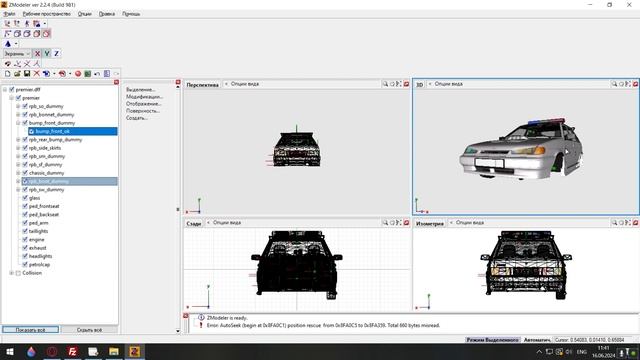Click the Windows Start button
Viewport: 640px width, 360px height.
coord(10,351)
